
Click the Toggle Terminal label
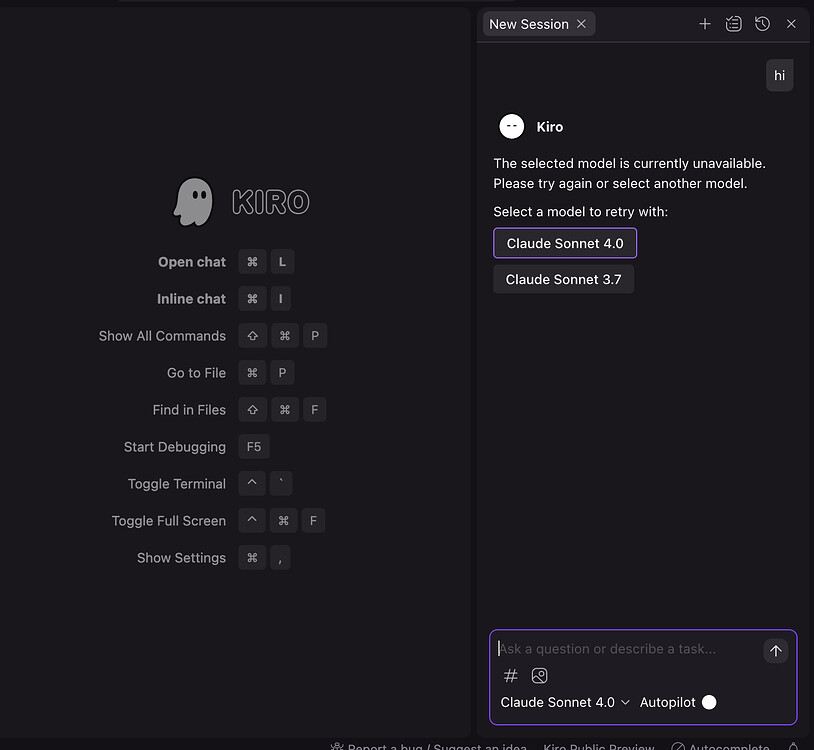coord(177,484)
